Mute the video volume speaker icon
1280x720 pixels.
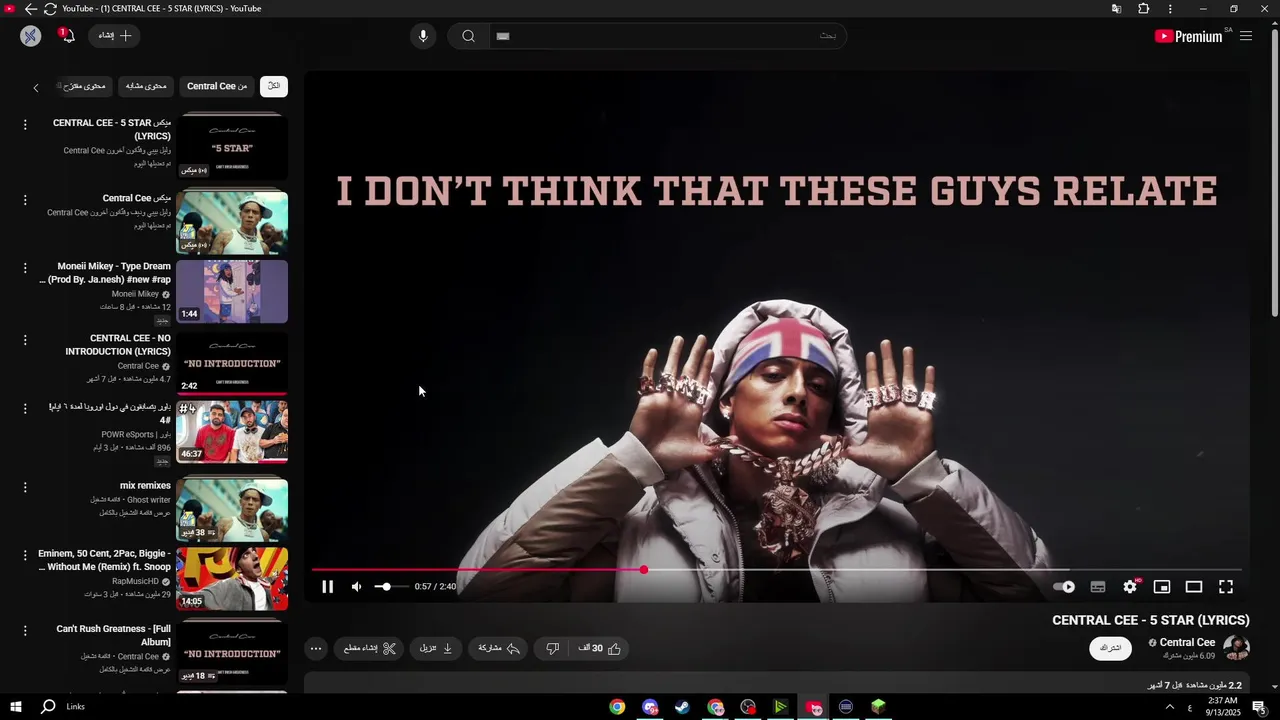coord(357,587)
